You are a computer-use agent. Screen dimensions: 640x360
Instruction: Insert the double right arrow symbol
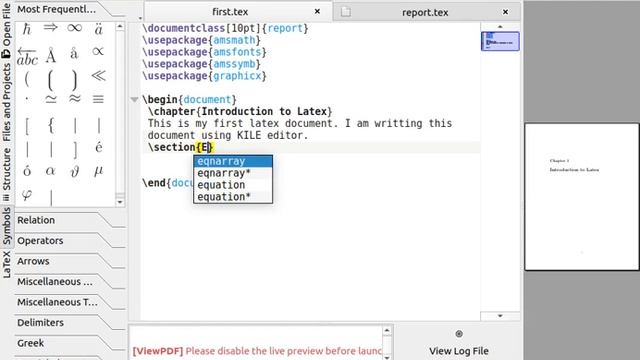pyautogui.click(x=51, y=28)
